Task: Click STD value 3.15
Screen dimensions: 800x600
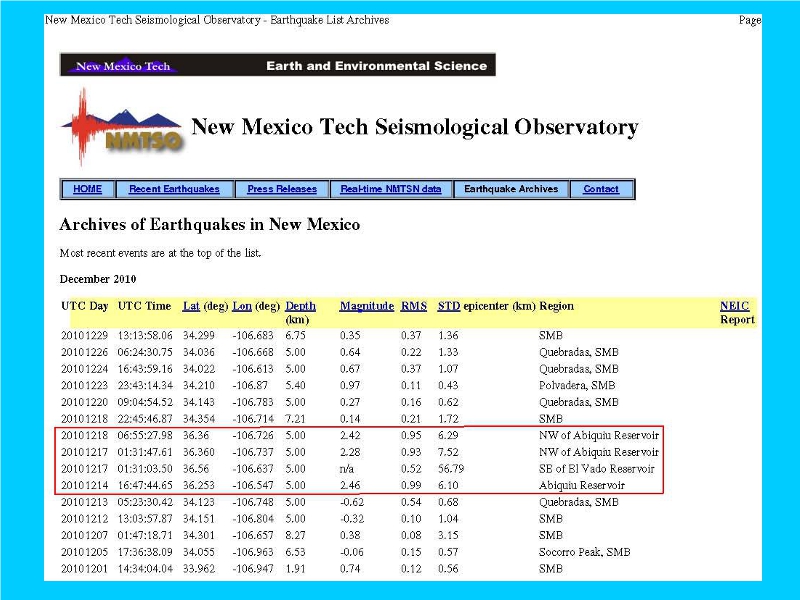Action: pos(448,536)
